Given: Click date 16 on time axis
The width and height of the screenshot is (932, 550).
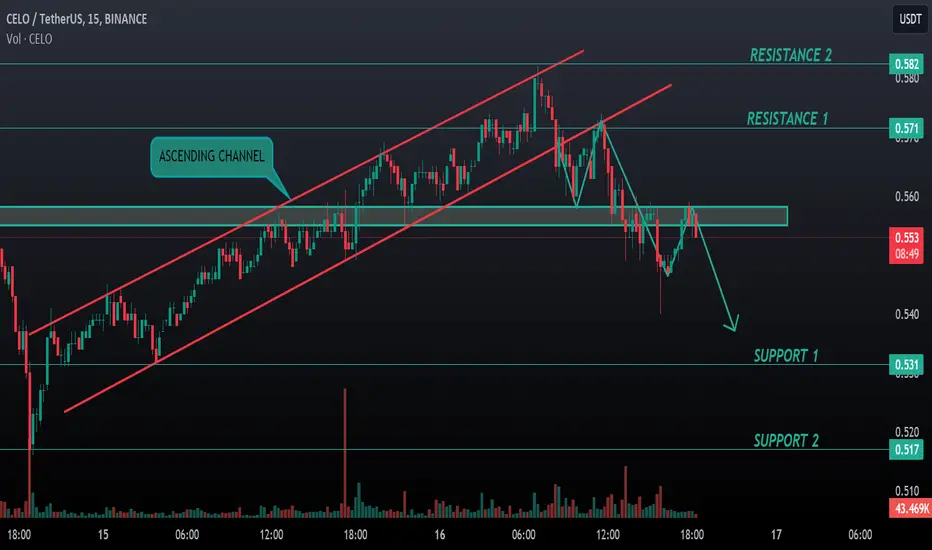Looking at the screenshot, I should coord(439,535).
